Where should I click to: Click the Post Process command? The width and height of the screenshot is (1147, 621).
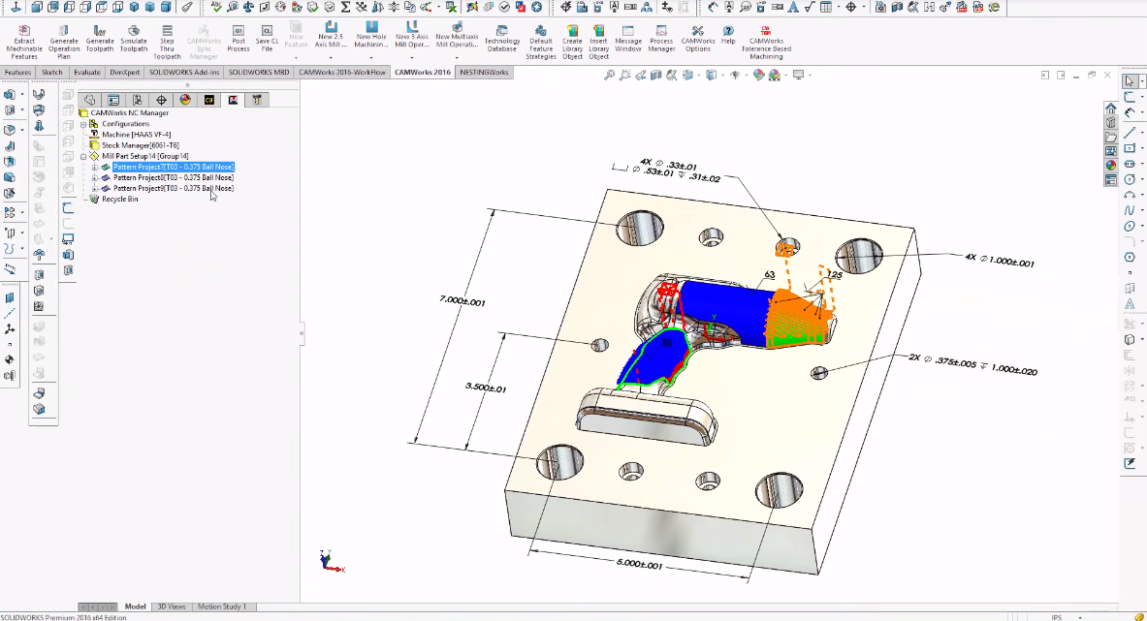click(x=238, y=39)
